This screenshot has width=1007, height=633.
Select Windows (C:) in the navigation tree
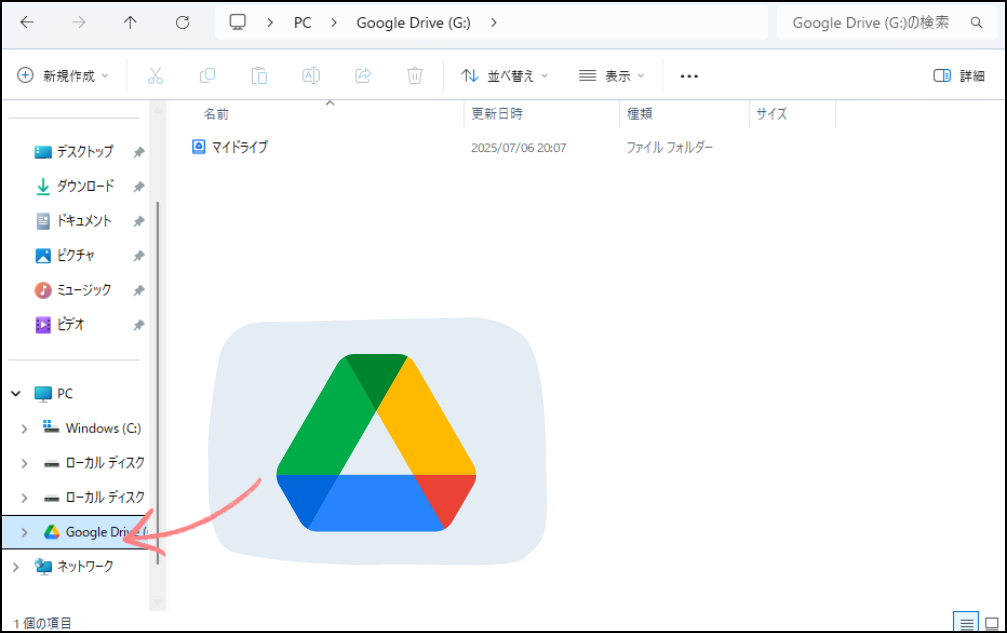103,428
